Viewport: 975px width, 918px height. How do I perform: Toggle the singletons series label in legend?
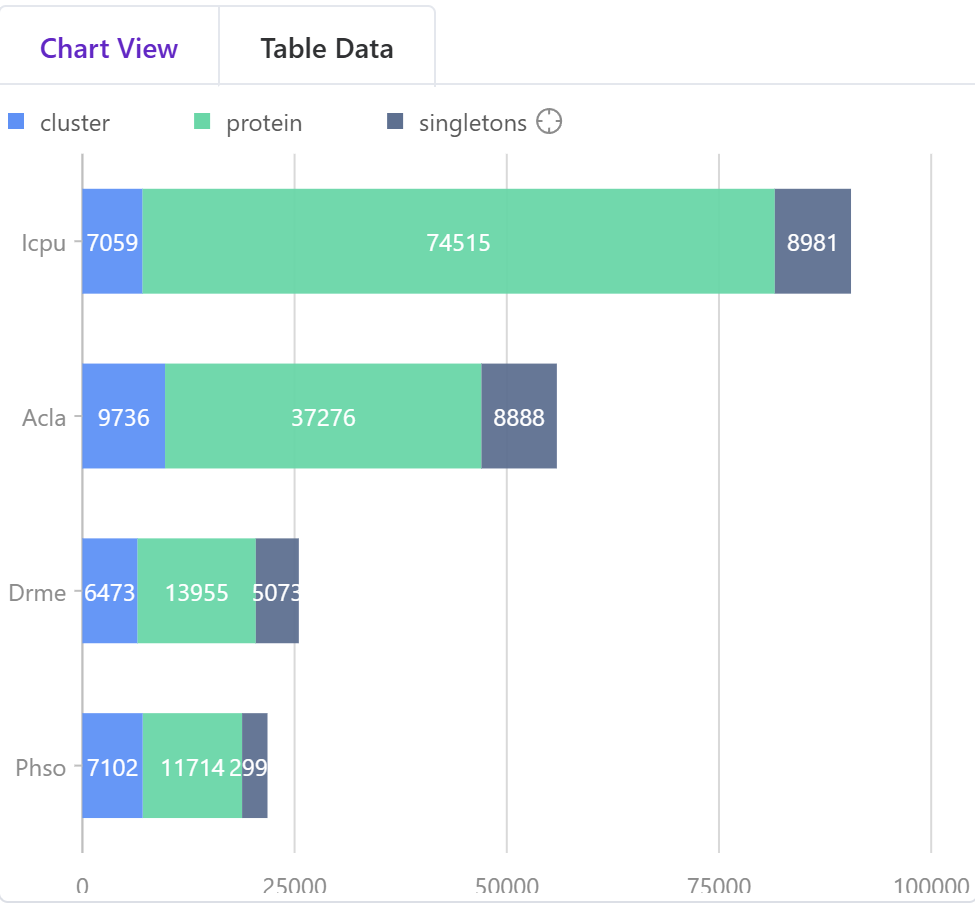[x=472, y=123]
